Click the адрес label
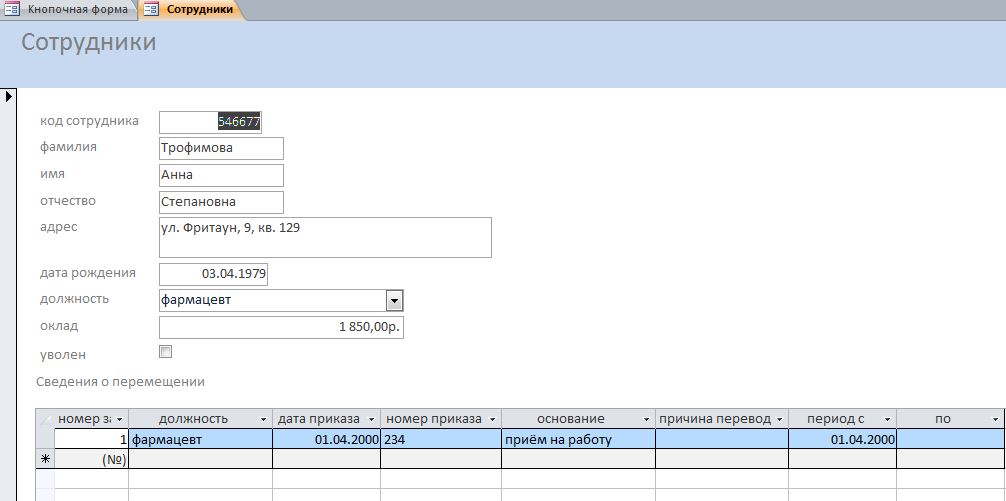Image resolution: width=1006 pixels, height=501 pixels. (58, 227)
